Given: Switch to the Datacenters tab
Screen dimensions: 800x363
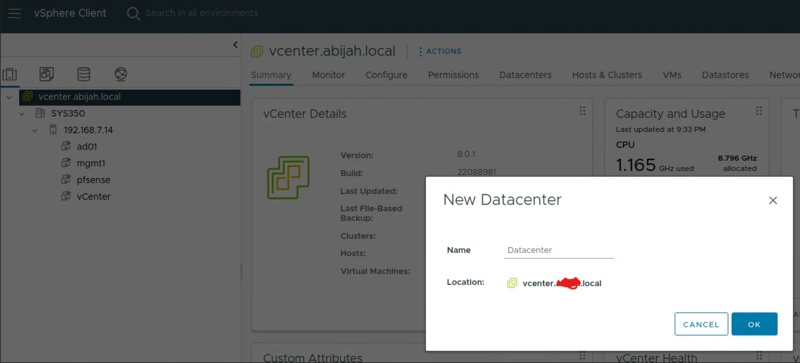Looking at the screenshot, I should pyautogui.click(x=526, y=75).
